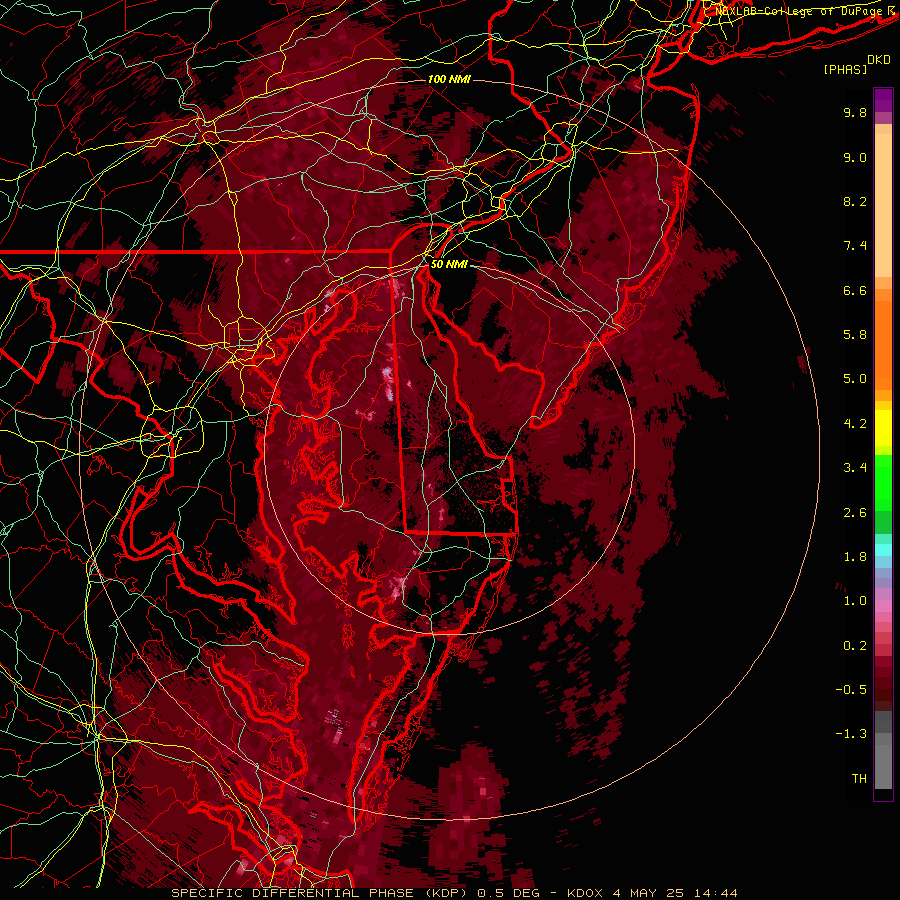Screen dimensions: 900x900
Task: Click the 3.4 scale value
Action: pyautogui.click(x=855, y=468)
